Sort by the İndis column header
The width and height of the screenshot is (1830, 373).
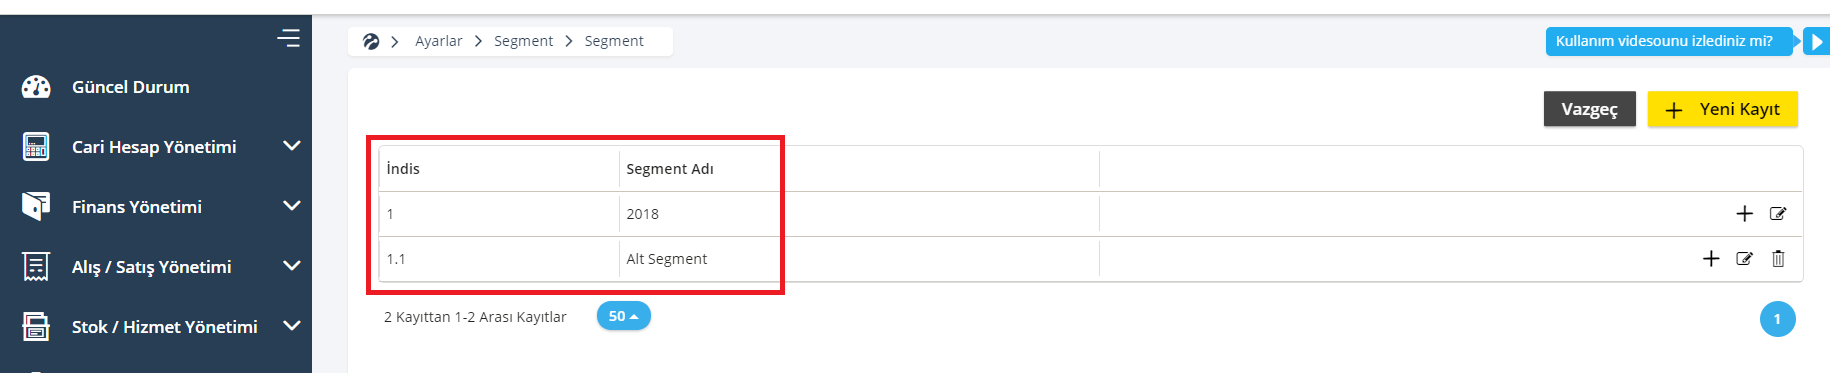click(403, 168)
